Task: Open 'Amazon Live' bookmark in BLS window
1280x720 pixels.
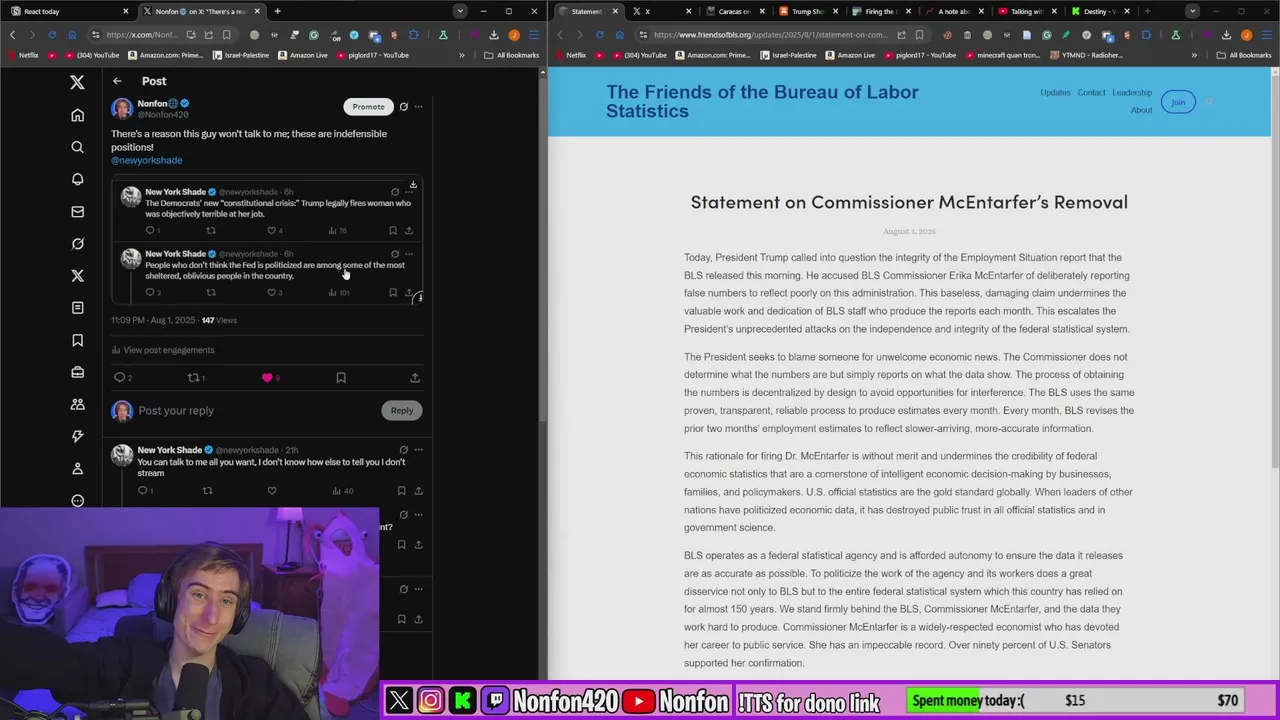Action: [x=851, y=55]
